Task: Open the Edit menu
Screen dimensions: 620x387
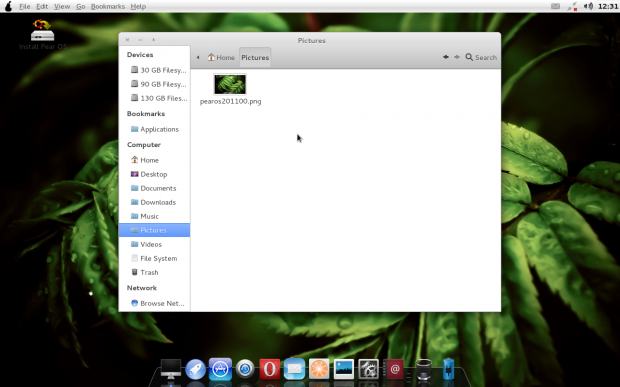Action: [42, 6]
